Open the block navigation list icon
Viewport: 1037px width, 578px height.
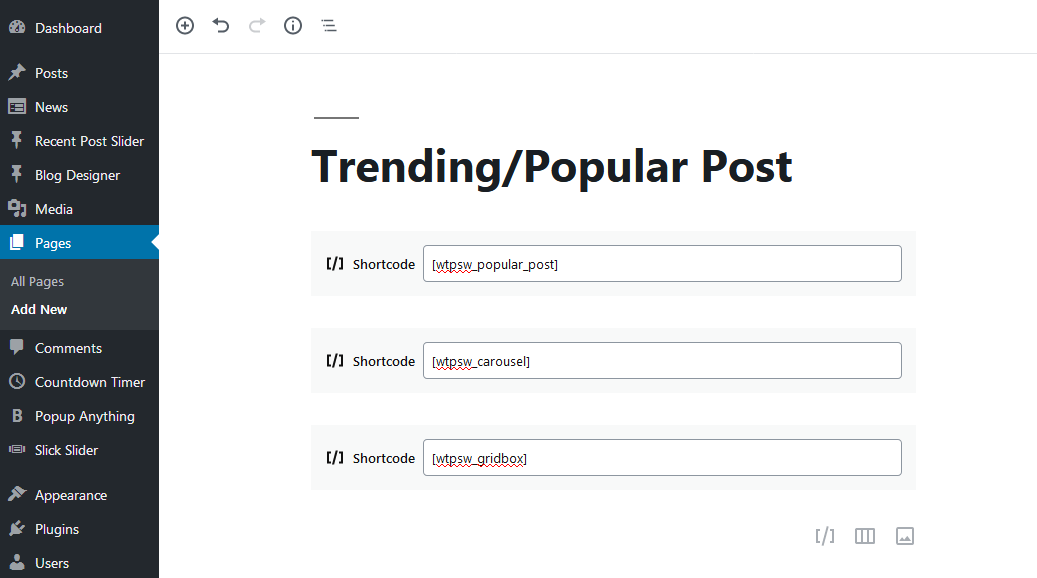[329, 26]
